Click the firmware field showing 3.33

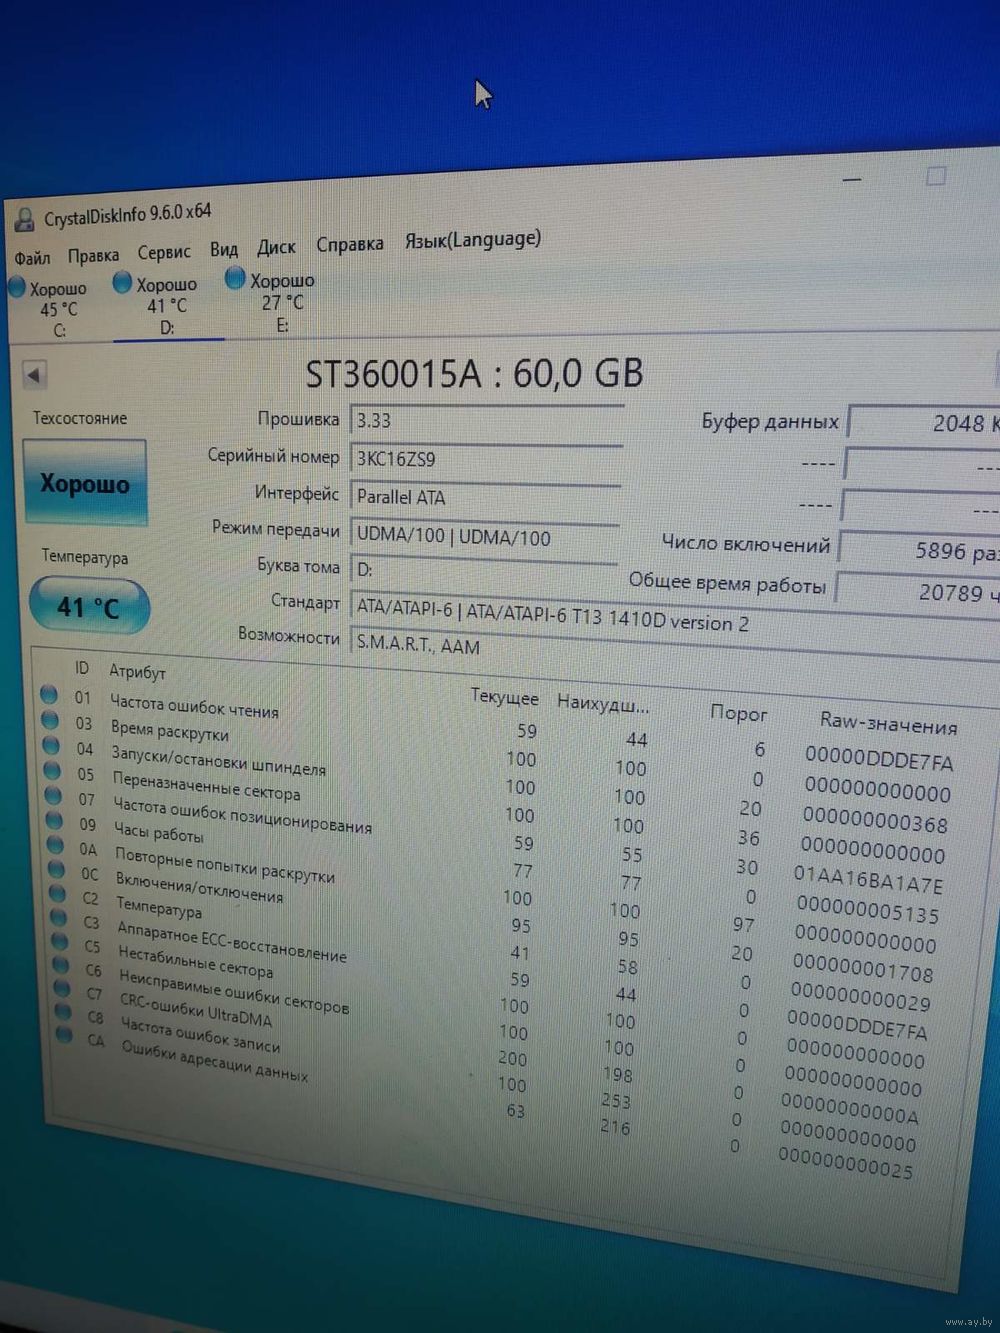[487, 421]
